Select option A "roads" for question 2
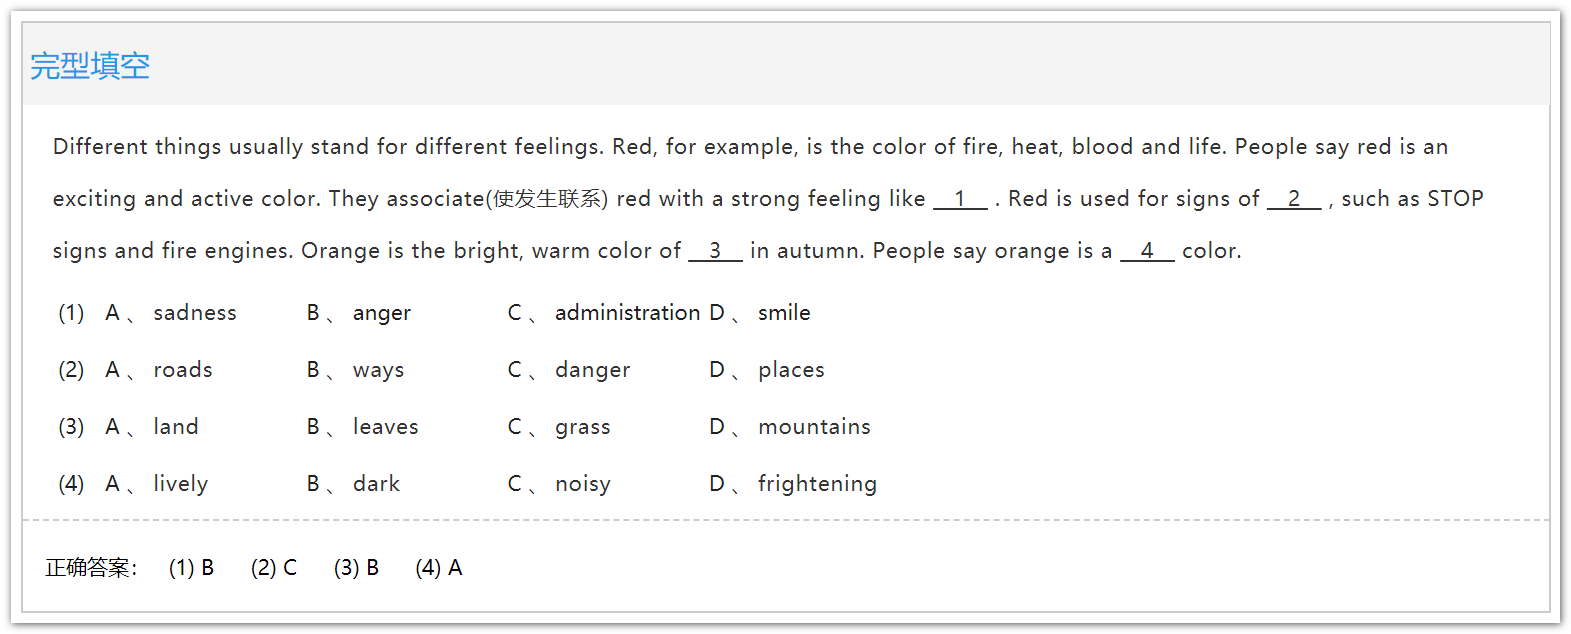The height and width of the screenshot is (634, 1571). click(182, 370)
